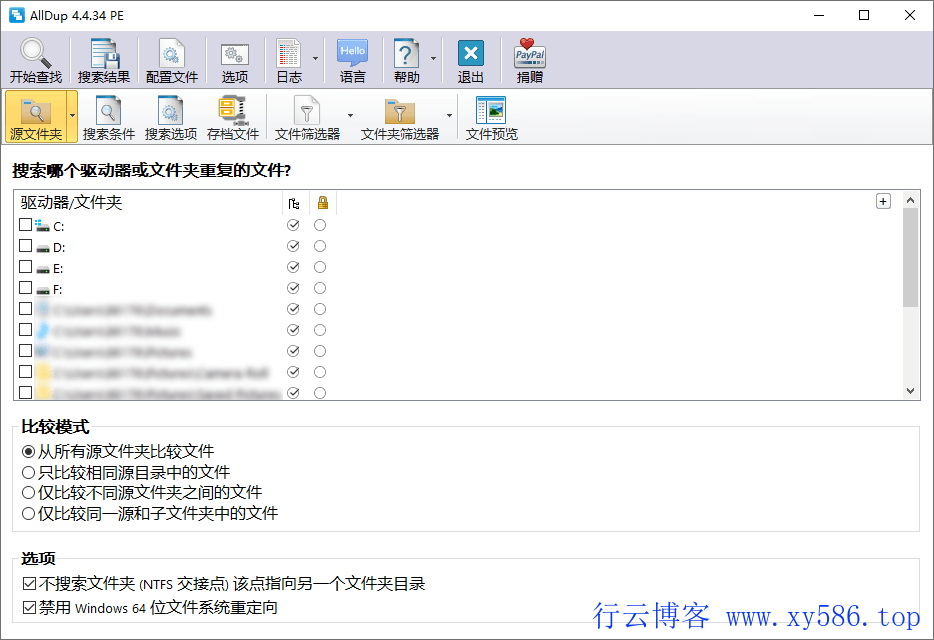Expand the dropdown arrow beside 文件夹筛选器
This screenshot has width=934, height=640.
tap(449, 116)
